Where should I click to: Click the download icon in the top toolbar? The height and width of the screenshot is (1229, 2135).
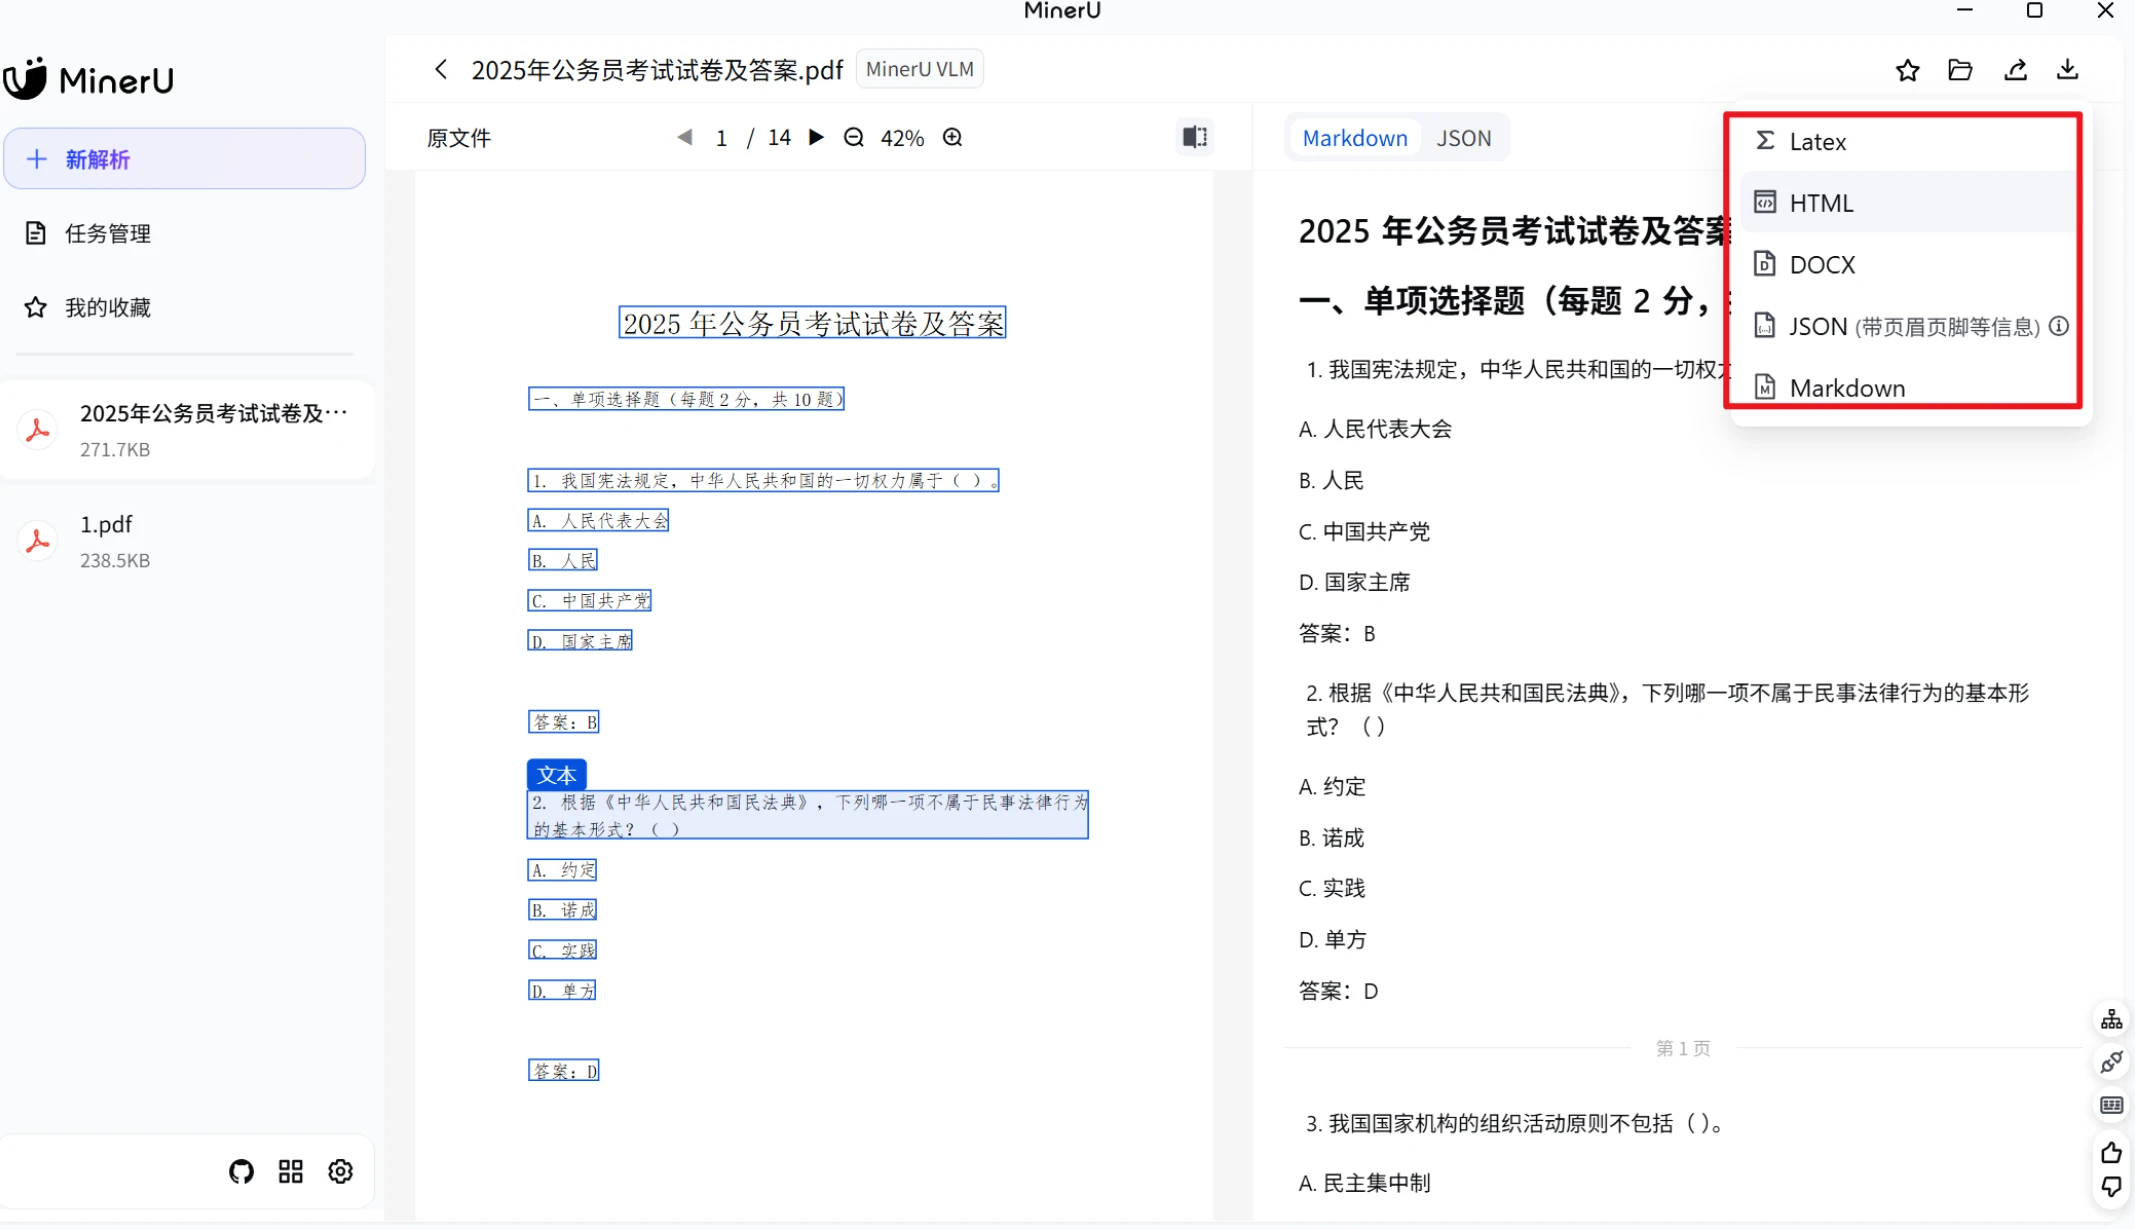pos(2067,69)
